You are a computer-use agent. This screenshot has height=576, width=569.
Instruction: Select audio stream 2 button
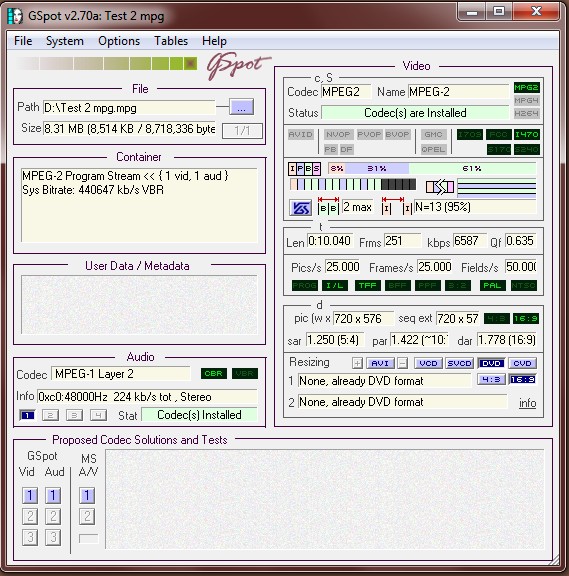50,415
